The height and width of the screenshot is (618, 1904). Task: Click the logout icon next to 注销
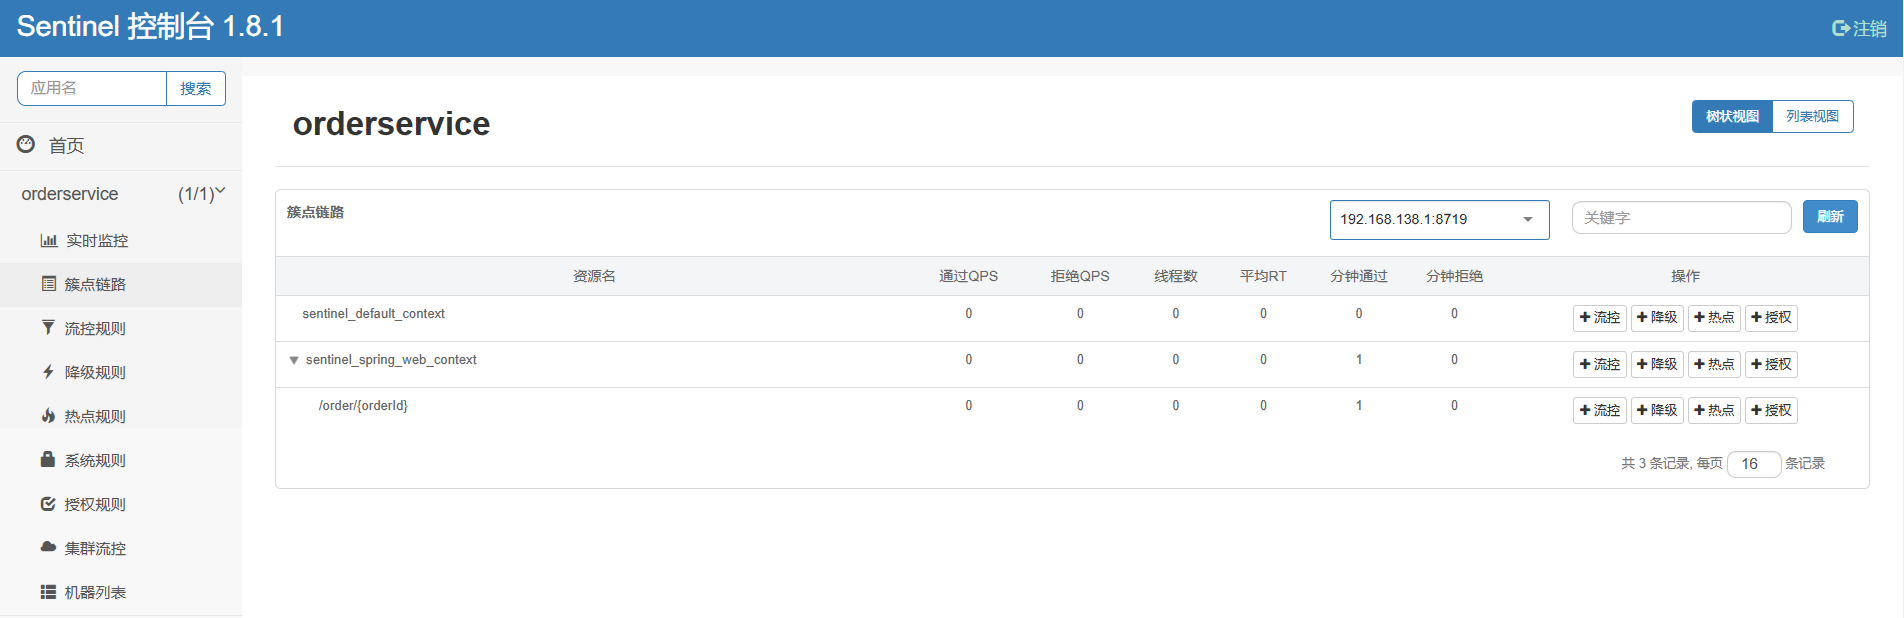(1840, 28)
